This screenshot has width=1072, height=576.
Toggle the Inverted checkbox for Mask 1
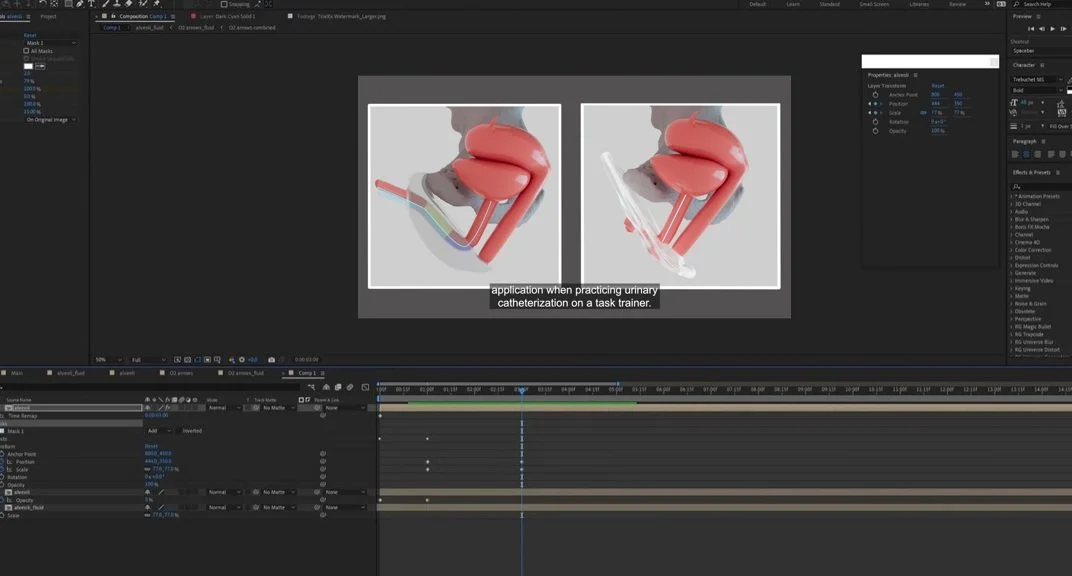point(178,431)
